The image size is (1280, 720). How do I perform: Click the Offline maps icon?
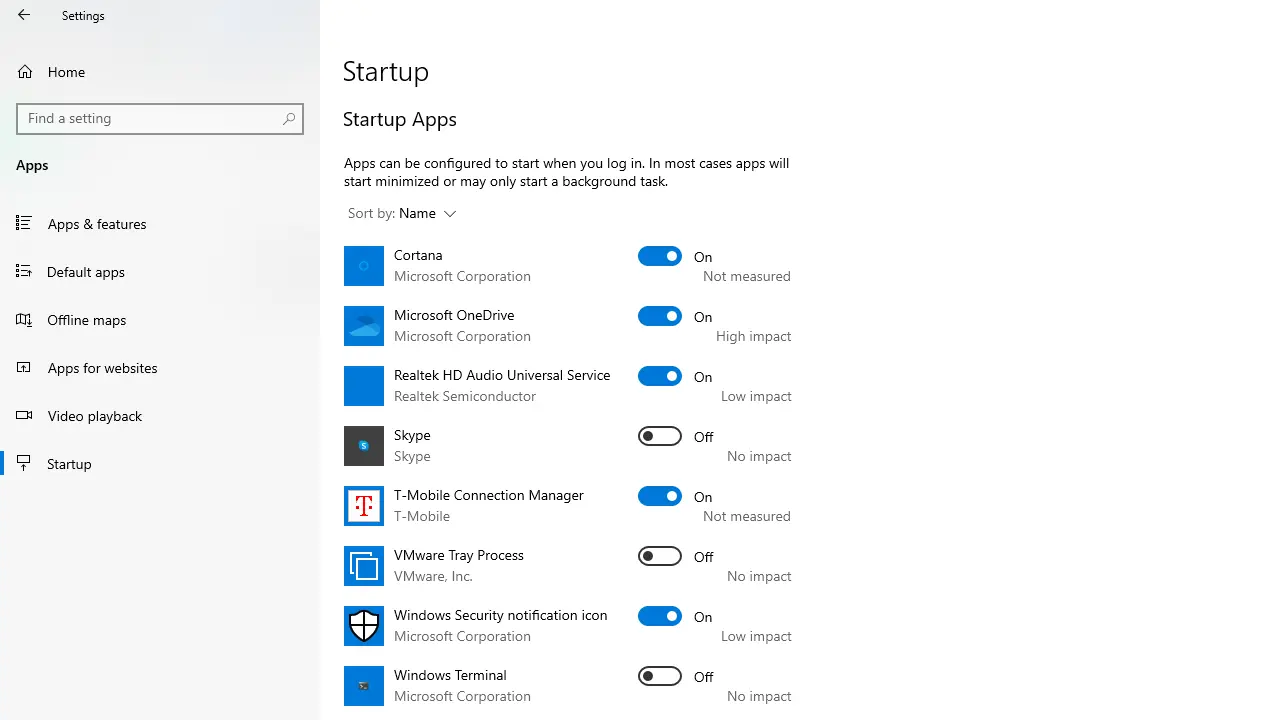click(25, 319)
